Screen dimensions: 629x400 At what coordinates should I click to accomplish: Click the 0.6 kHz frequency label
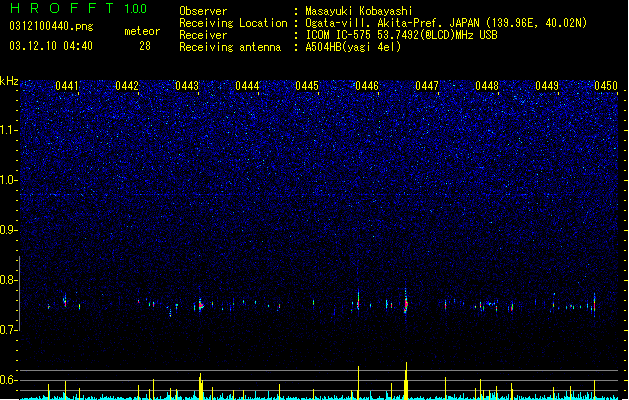pos(9,380)
